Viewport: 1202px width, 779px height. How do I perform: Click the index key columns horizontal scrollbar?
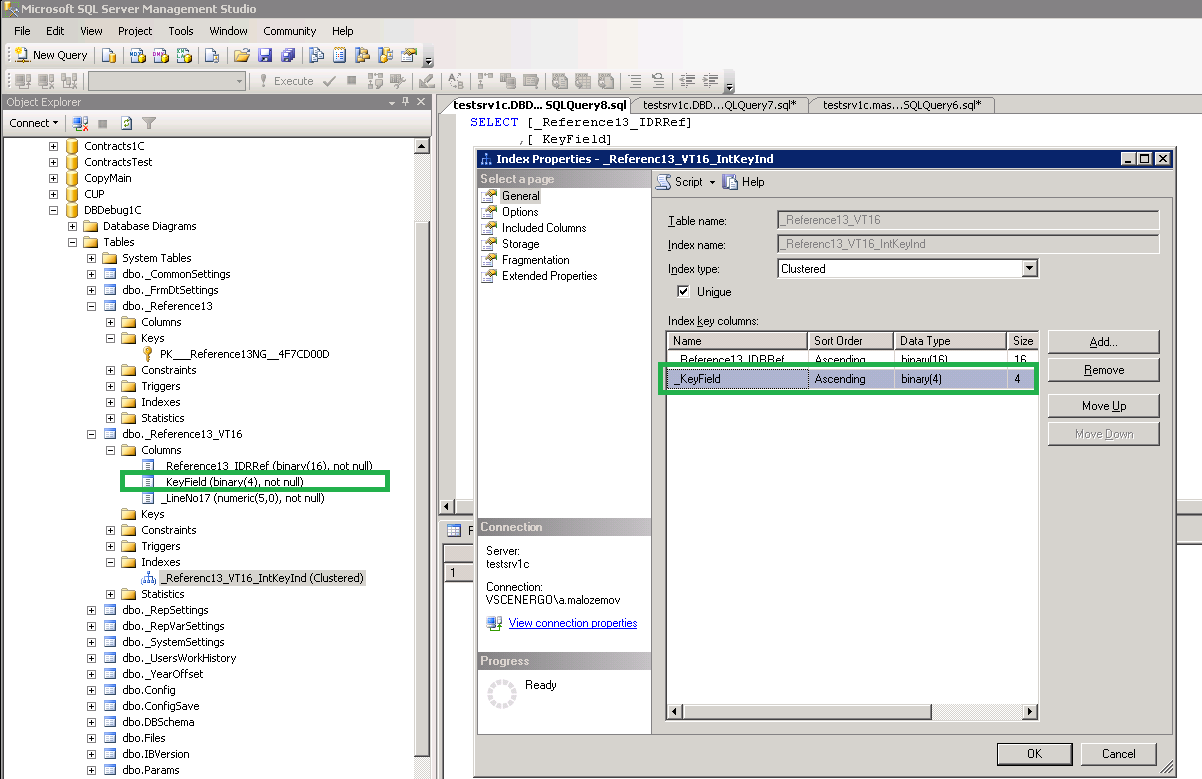[853, 711]
